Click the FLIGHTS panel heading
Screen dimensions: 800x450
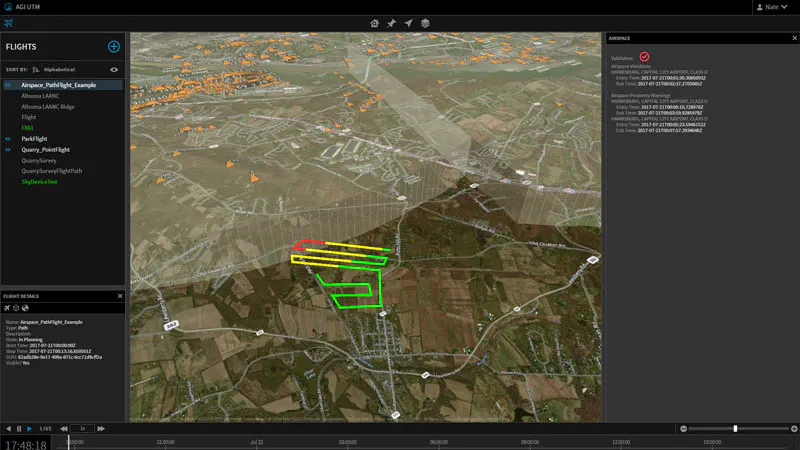21,46
